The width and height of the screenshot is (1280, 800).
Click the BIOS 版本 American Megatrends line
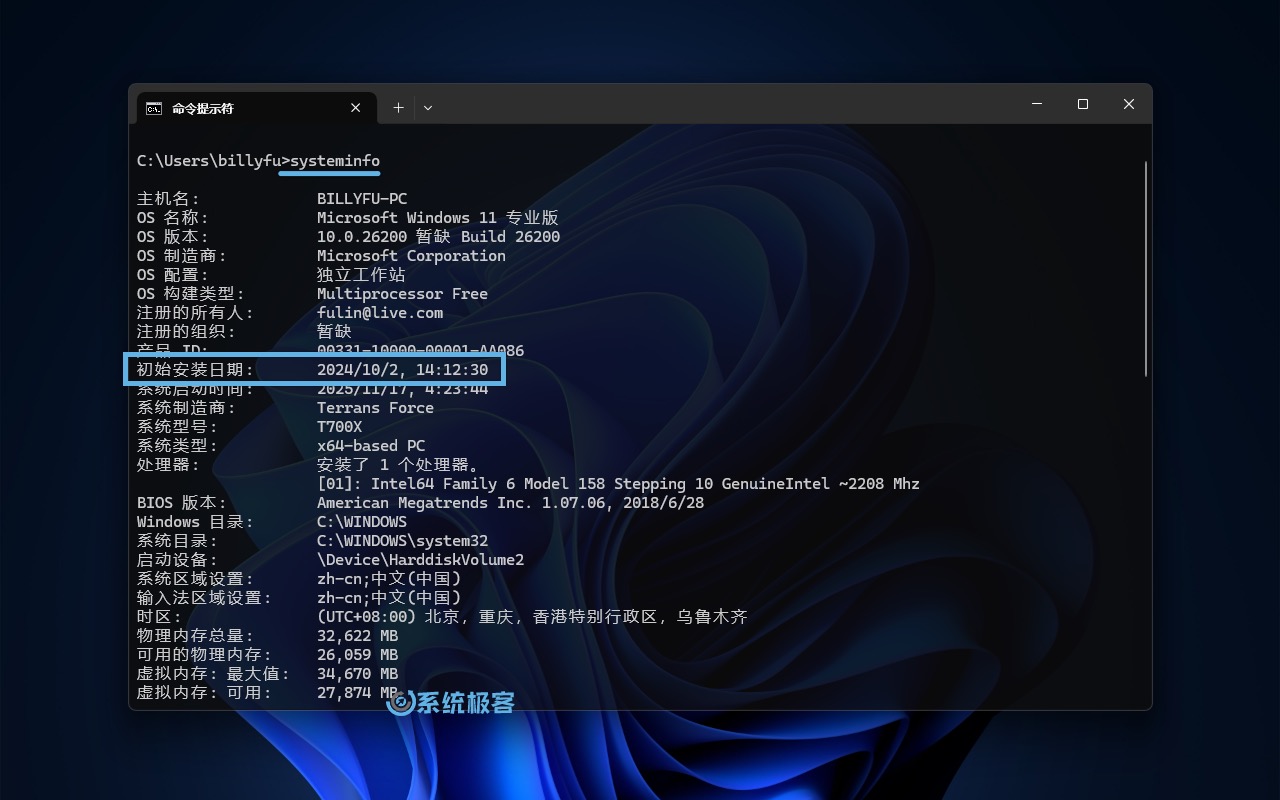pyautogui.click(x=510, y=502)
